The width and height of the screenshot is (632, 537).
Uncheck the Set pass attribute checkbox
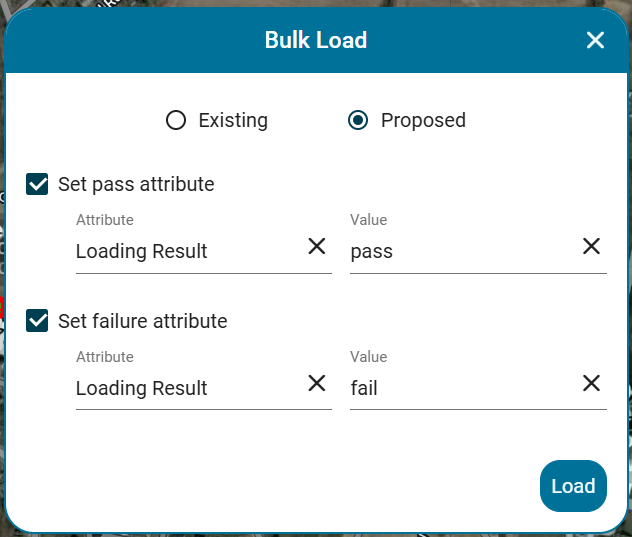pos(38,184)
